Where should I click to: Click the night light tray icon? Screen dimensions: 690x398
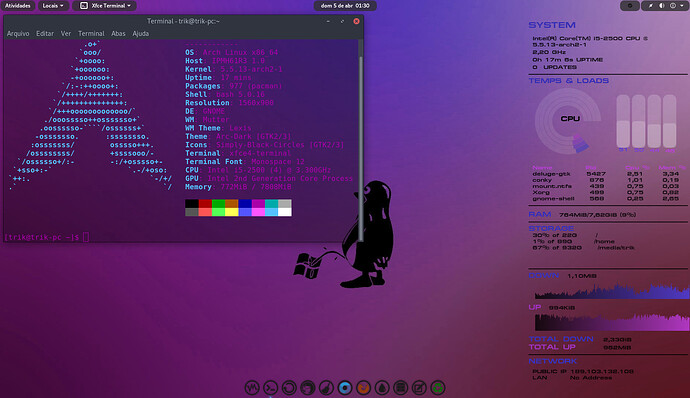[650, 6]
